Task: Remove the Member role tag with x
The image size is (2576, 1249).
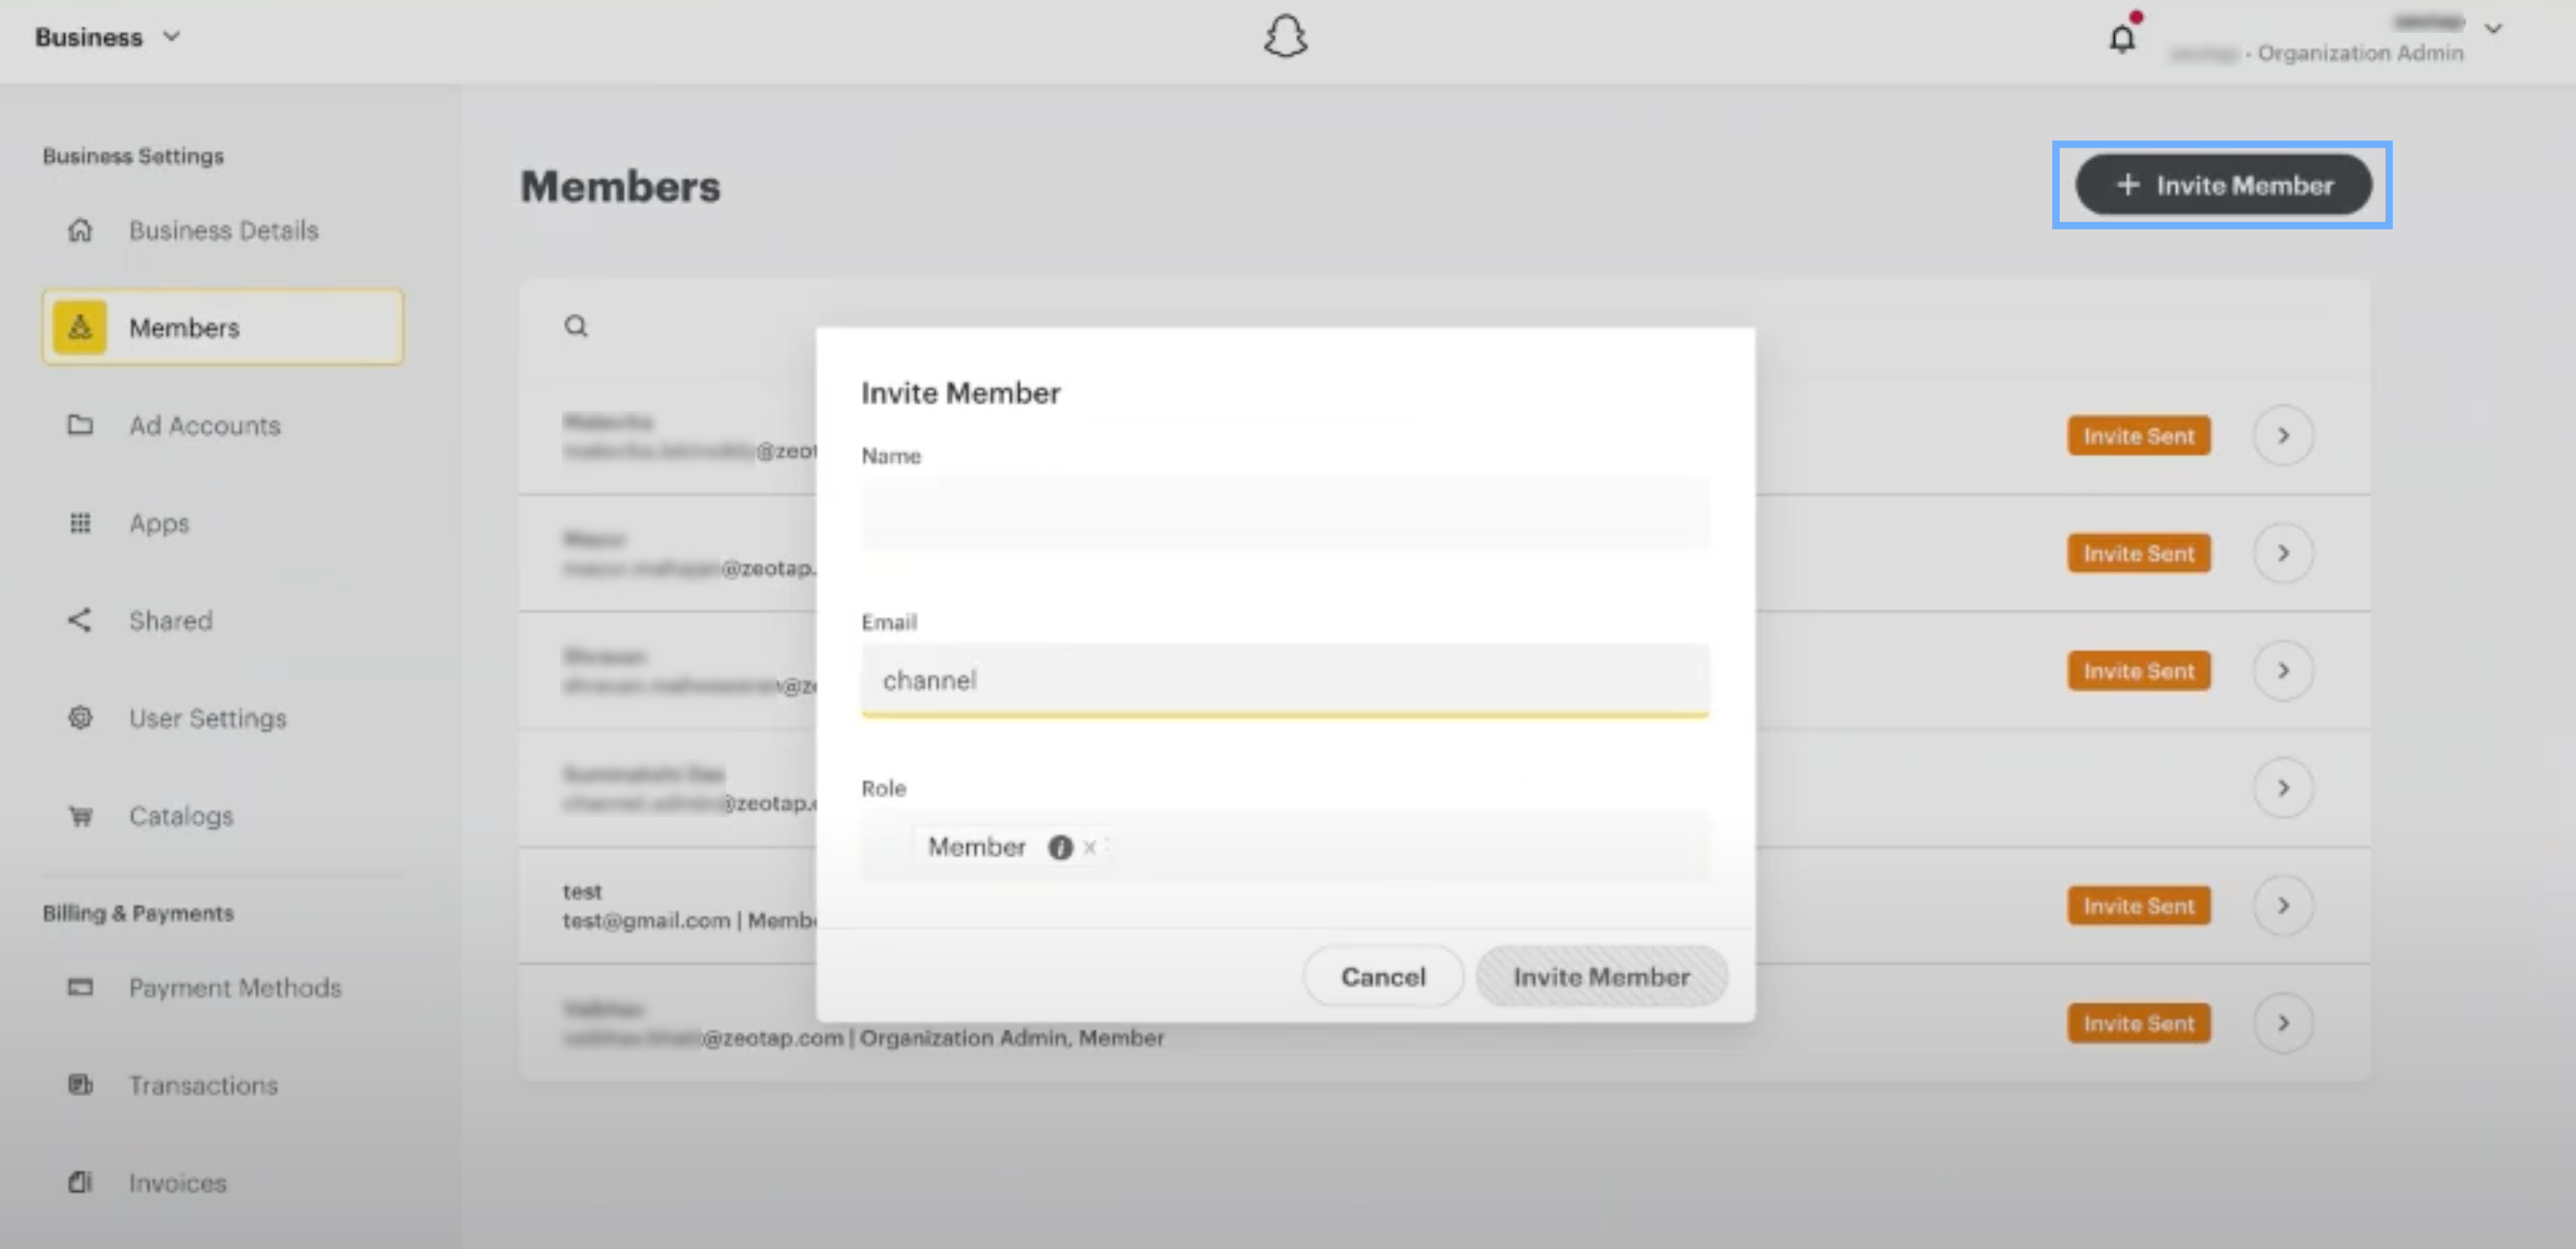Action: pos(1090,848)
